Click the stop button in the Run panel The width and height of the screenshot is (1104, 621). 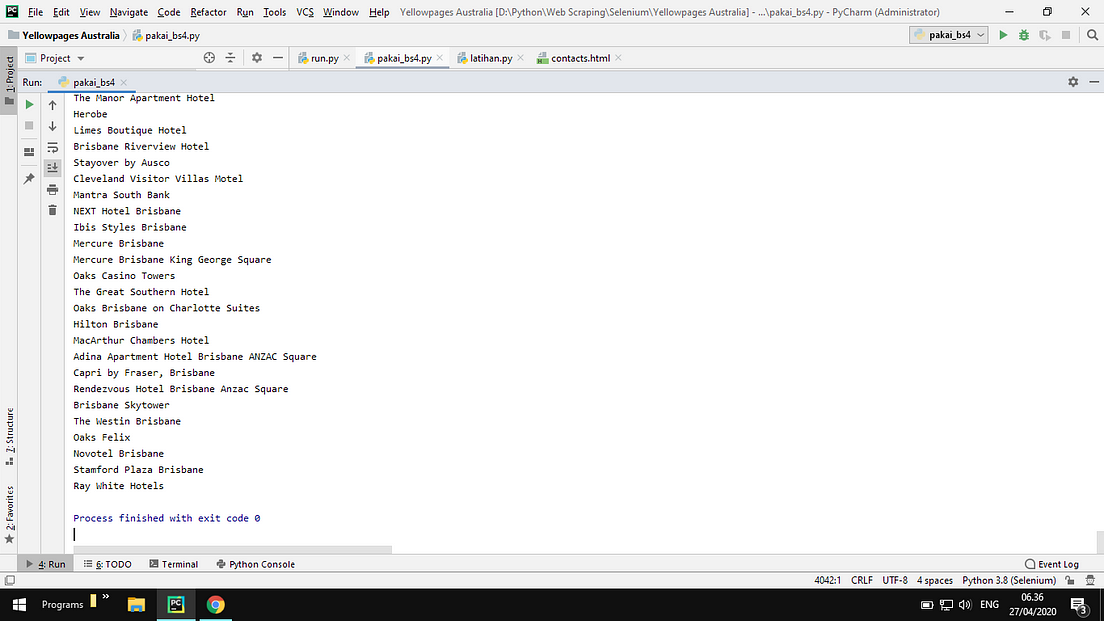[x=29, y=125]
